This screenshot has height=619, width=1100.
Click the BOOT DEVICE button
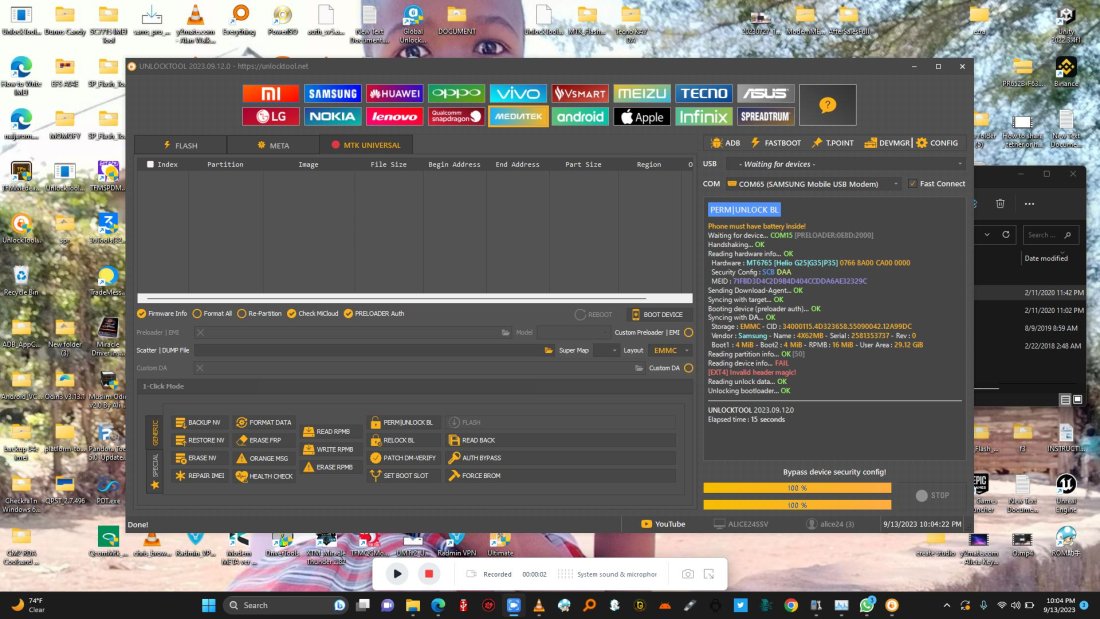click(657, 314)
